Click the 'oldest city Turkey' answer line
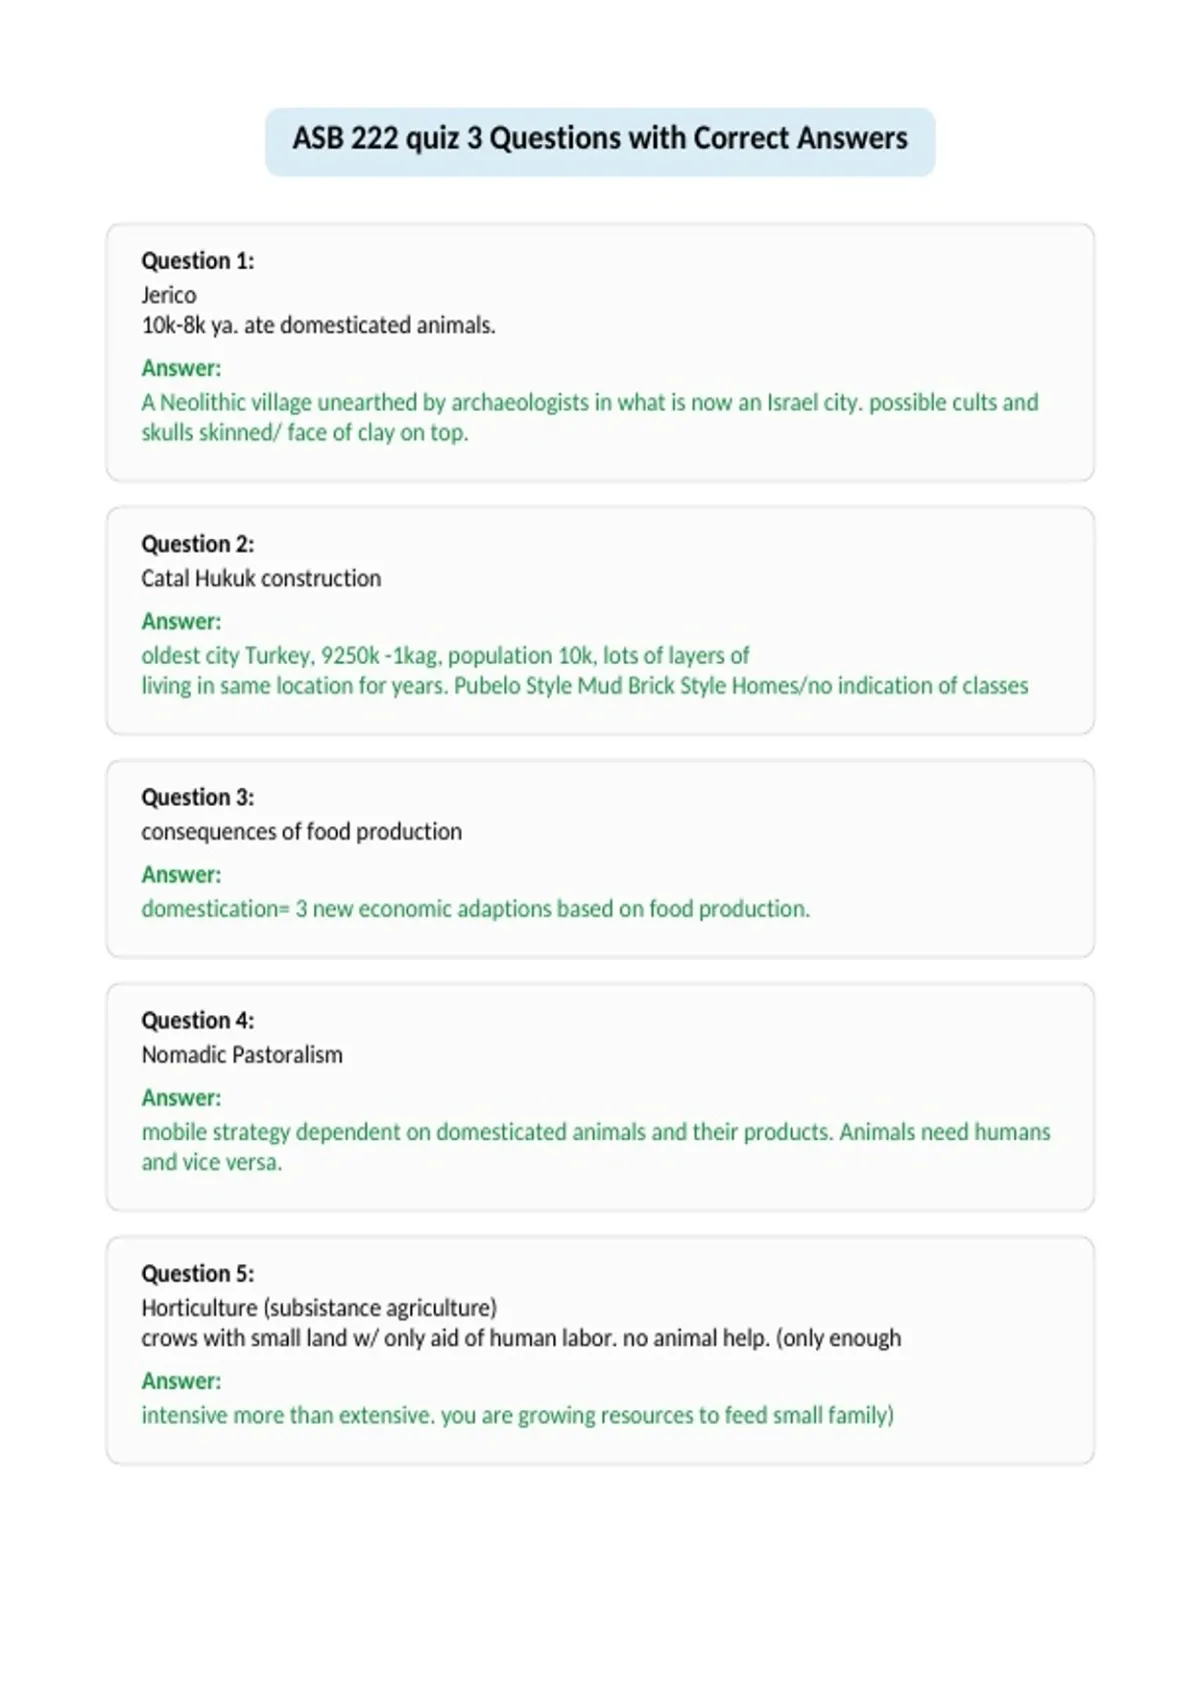This screenshot has width=1200, height=1700. (445, 656)
